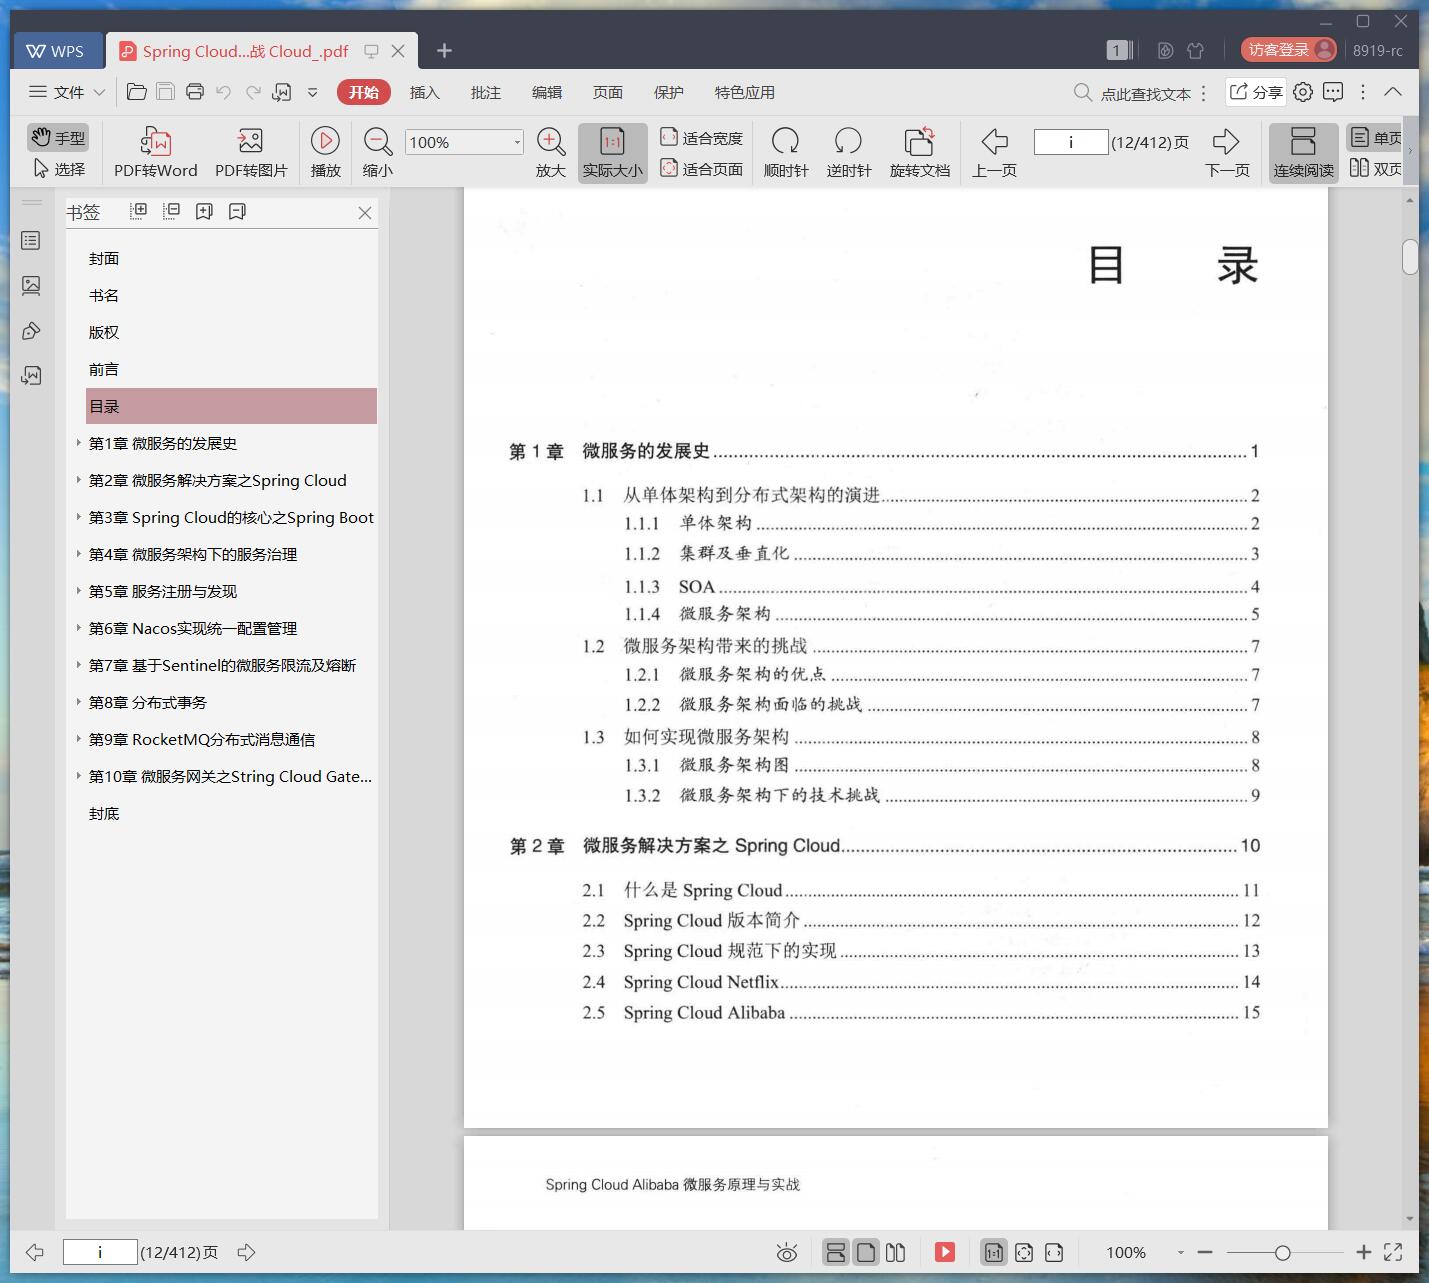
Task: Click the Find Text search box
Action: pyautogui.click(x=1131, y=93)
